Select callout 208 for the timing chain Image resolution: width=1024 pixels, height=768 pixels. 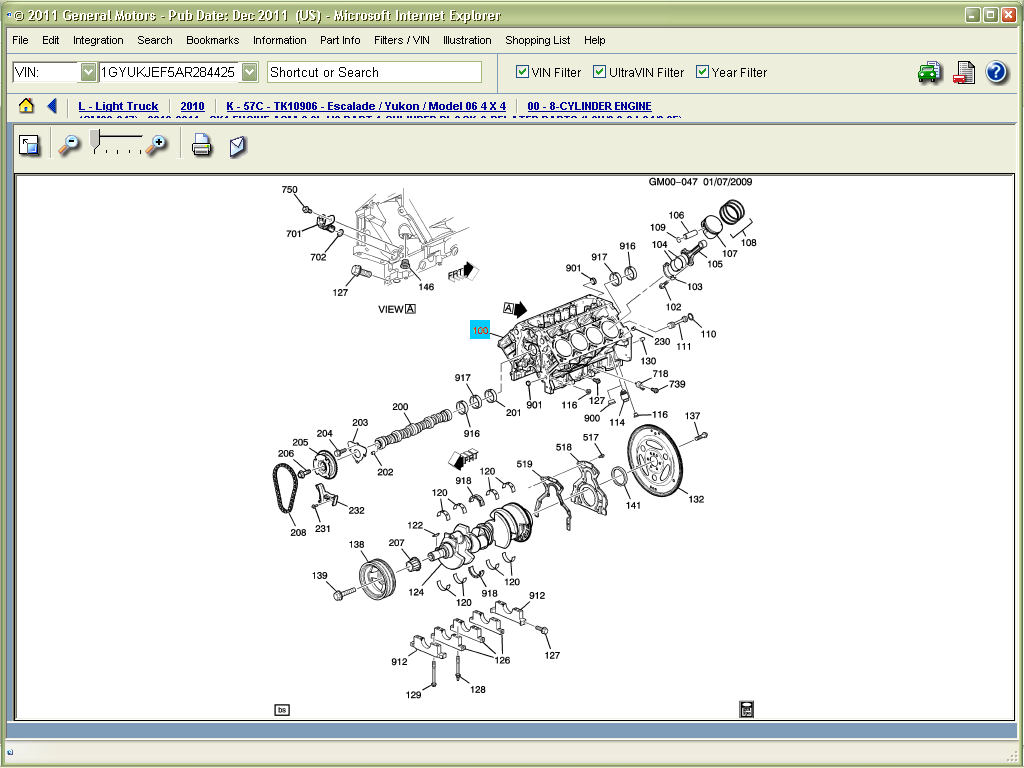[298, 532]
